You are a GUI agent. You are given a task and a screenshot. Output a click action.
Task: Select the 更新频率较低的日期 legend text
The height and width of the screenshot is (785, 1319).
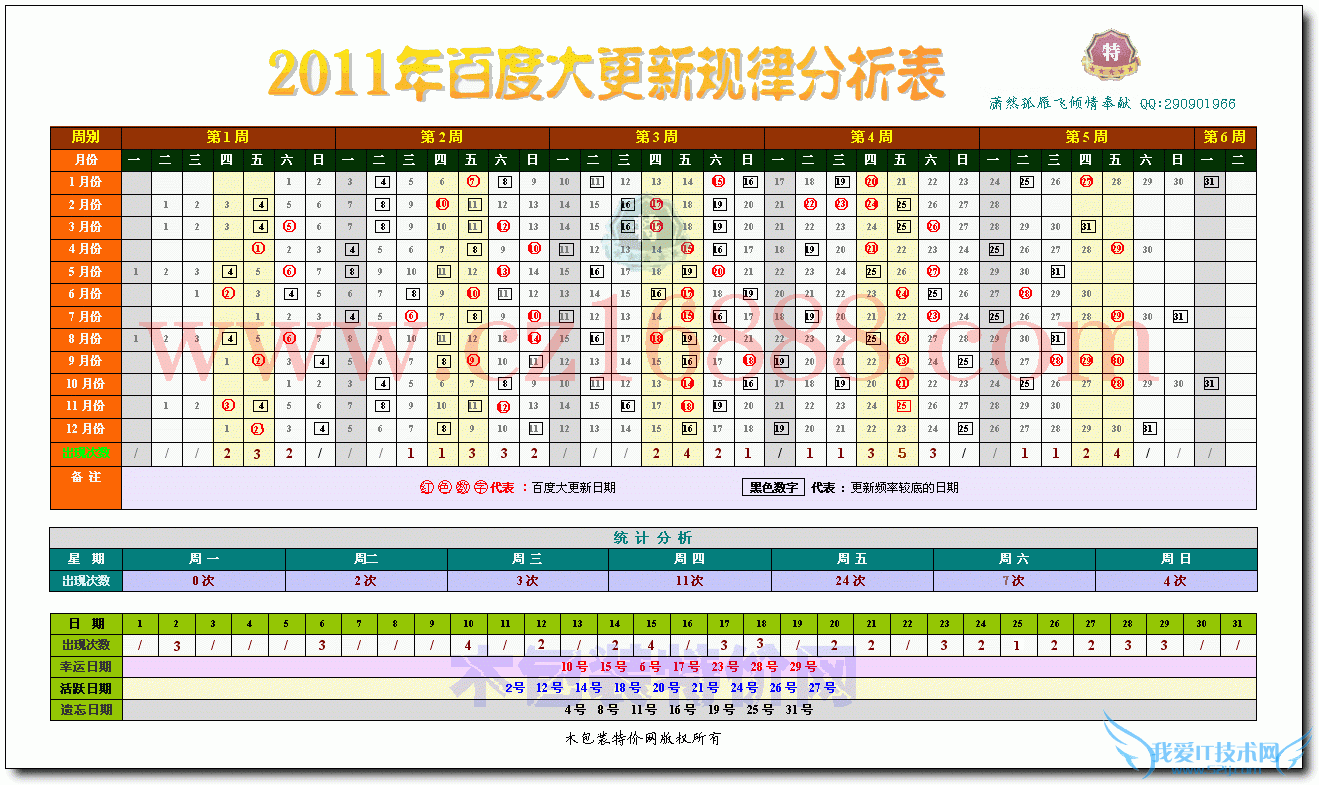[904, 488]
